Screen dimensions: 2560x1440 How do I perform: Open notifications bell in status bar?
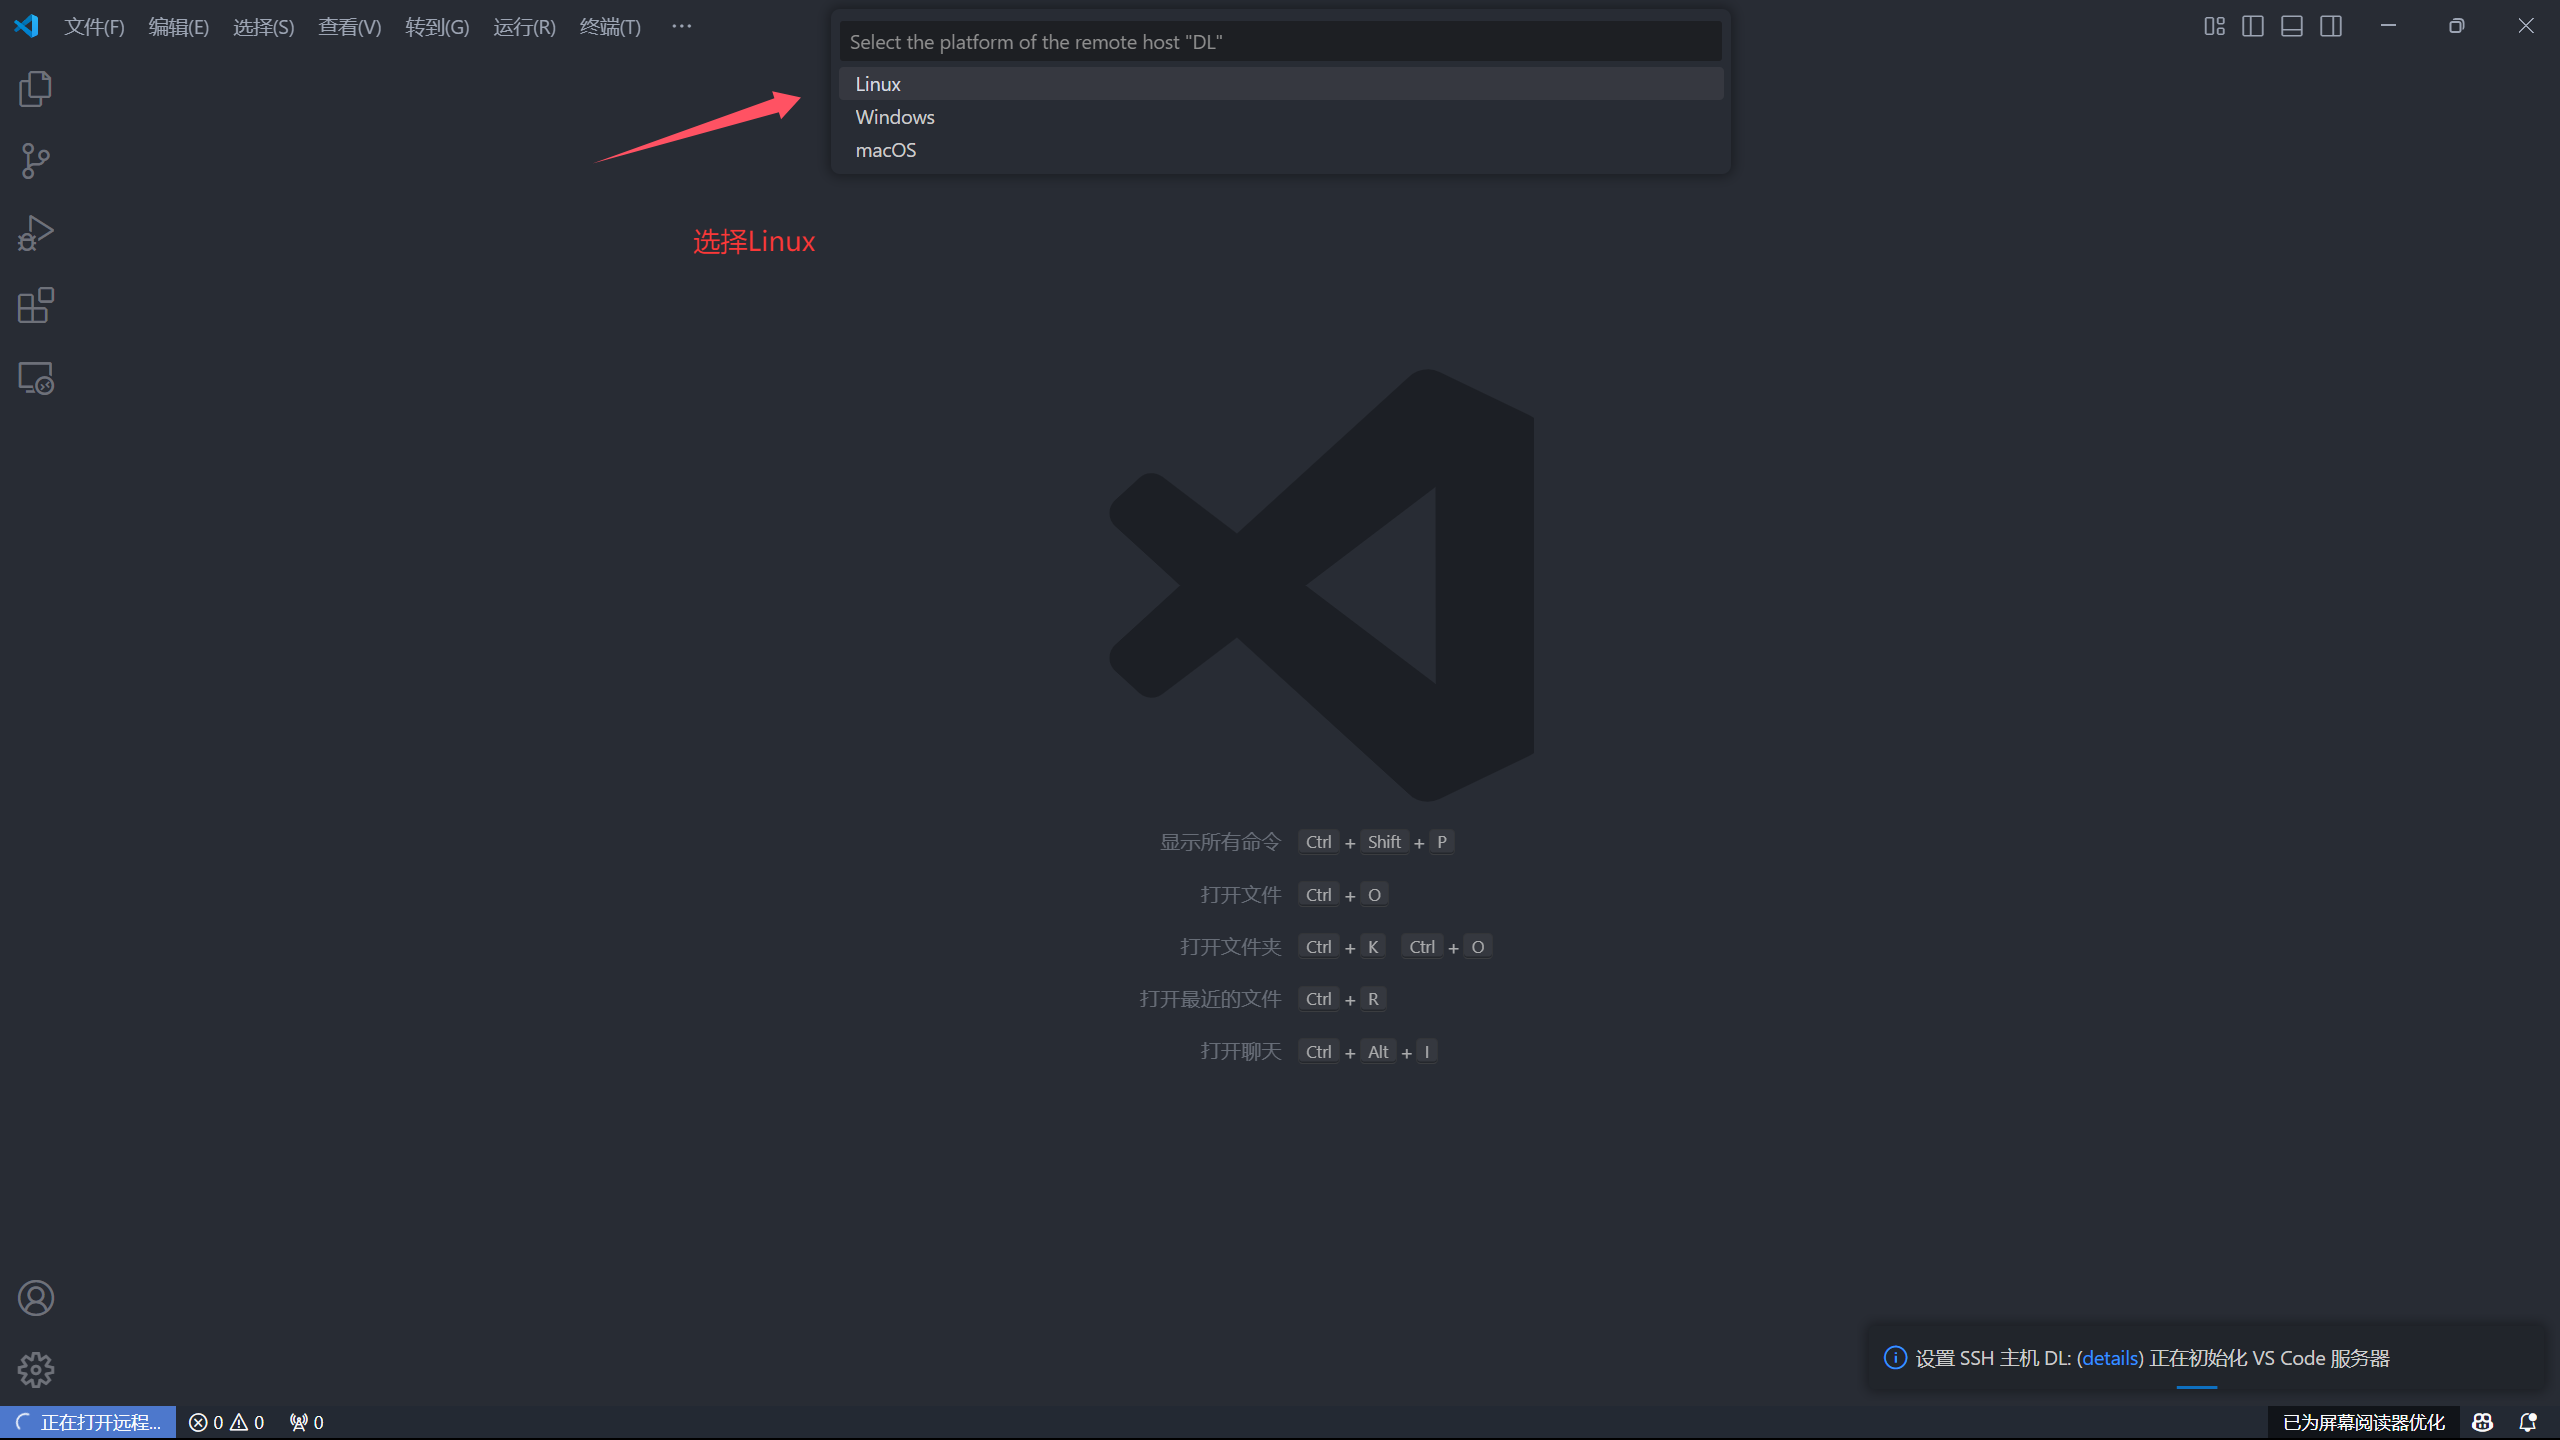(x=2528, y=1422)
